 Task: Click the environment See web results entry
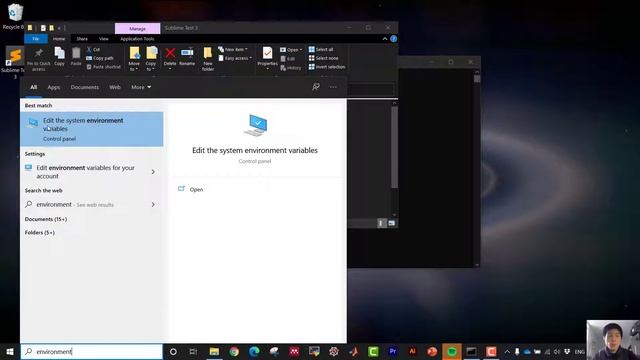(x=75, y=204)
